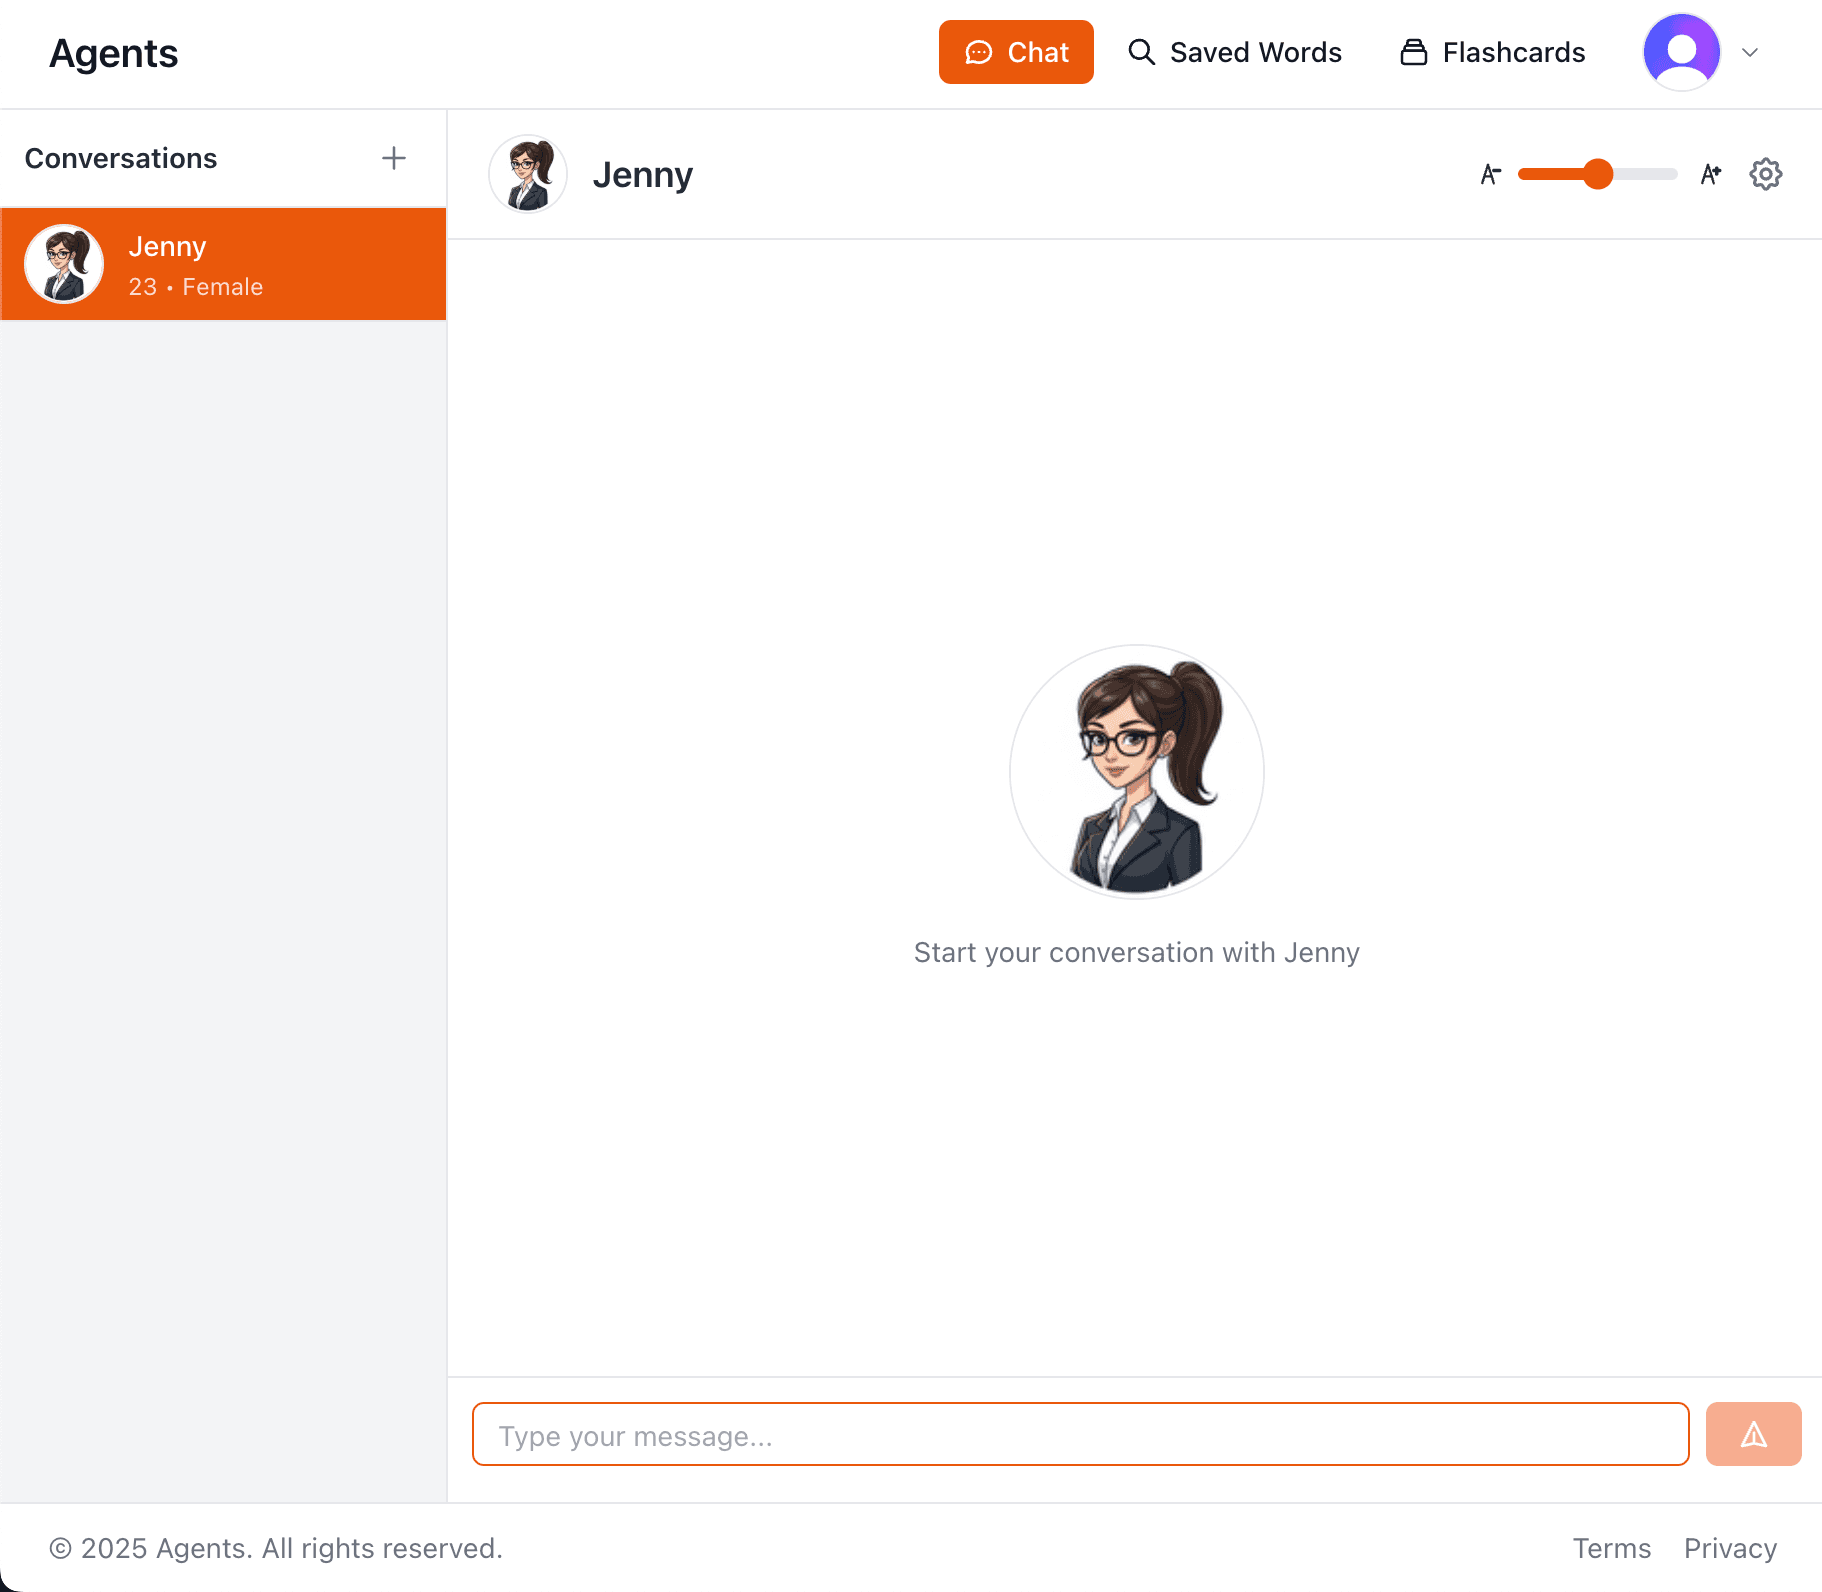This screenshot has width=1822, height=1592.
Task: Go to the Flashcards tab
Action: 1493,52
